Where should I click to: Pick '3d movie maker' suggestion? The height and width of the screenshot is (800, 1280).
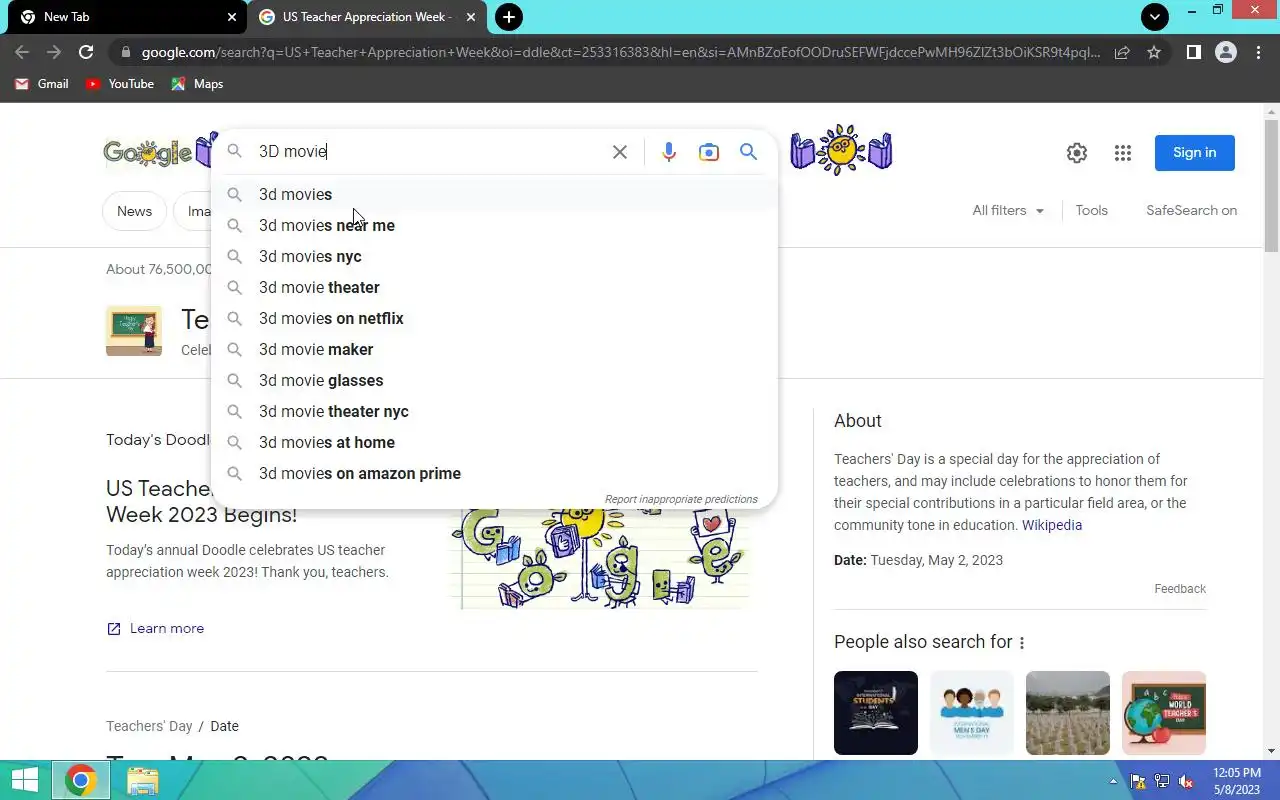[494, 349]
